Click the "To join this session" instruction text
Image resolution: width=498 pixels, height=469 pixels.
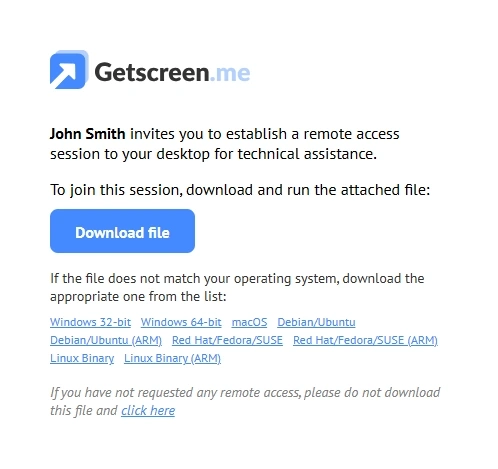(x=240, y=190)
